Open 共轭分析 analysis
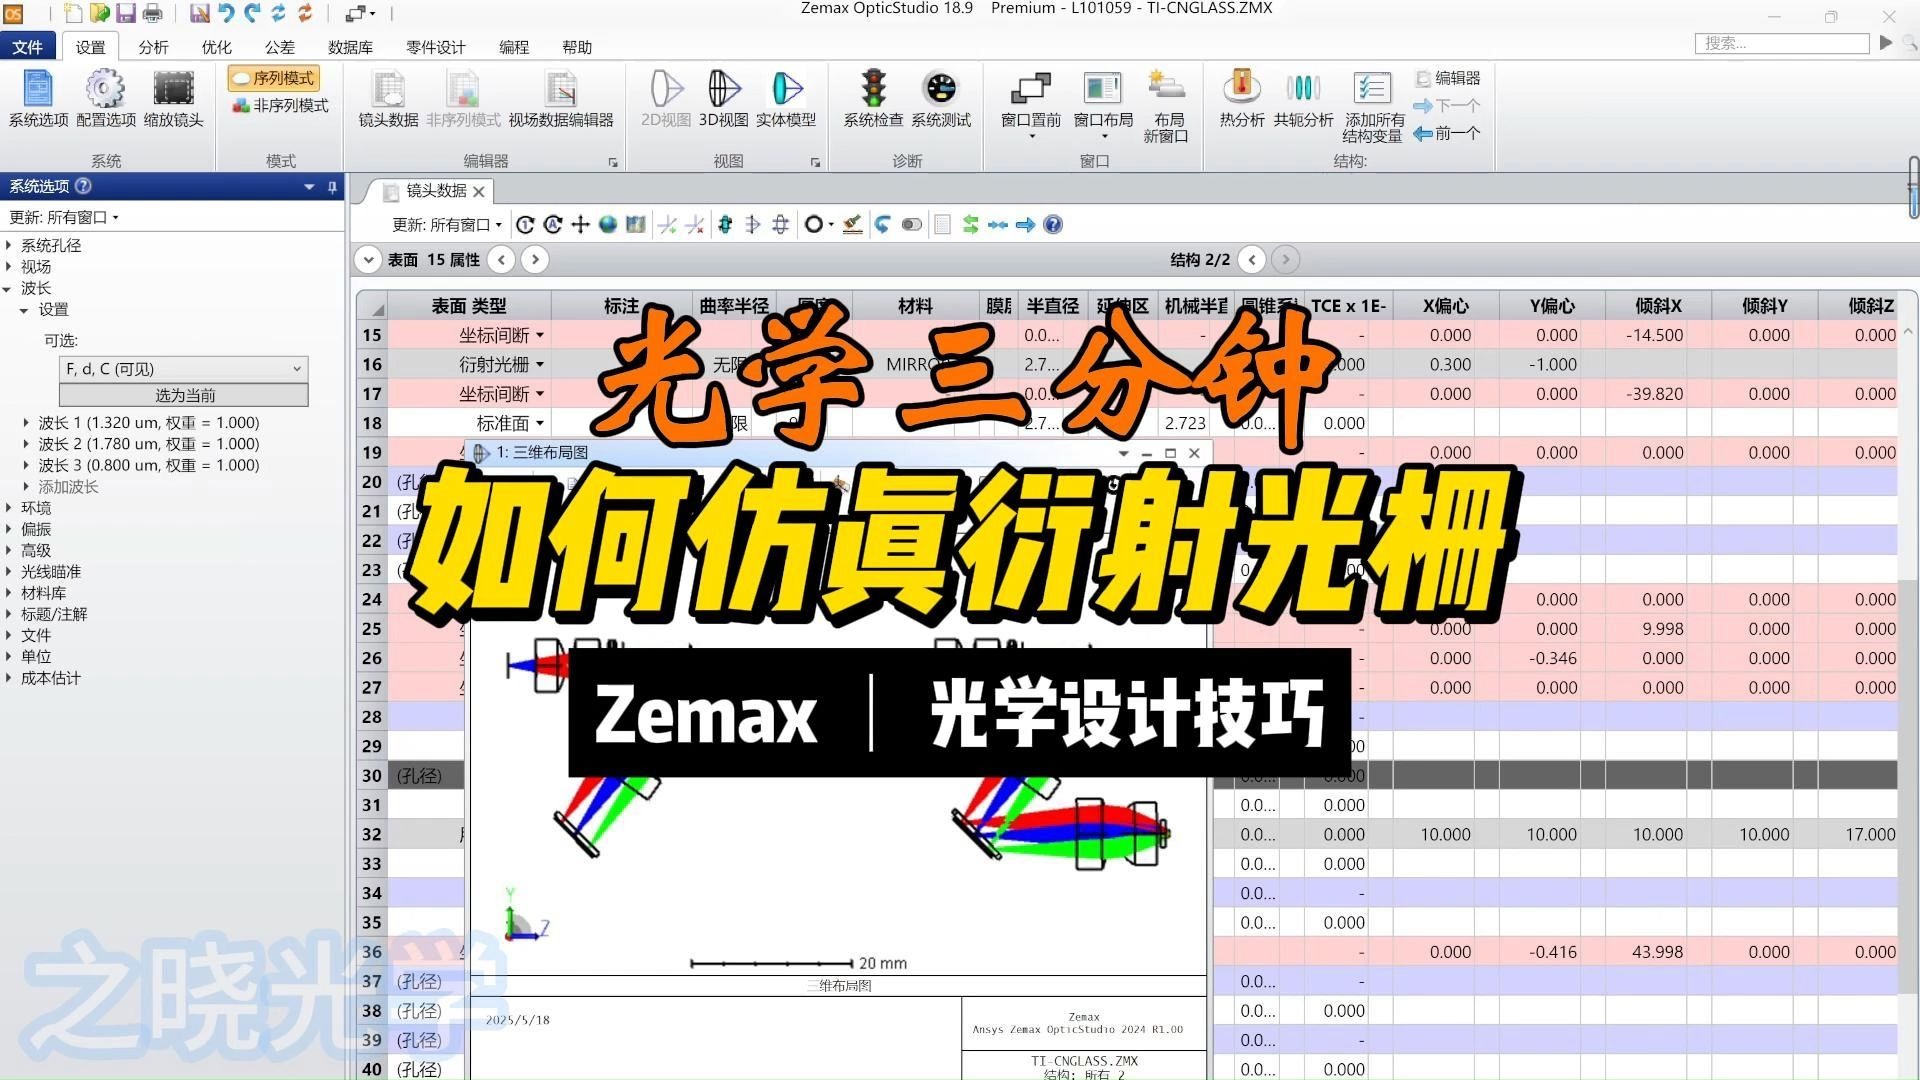The image size is (1920, 1080). [1303, 98]
